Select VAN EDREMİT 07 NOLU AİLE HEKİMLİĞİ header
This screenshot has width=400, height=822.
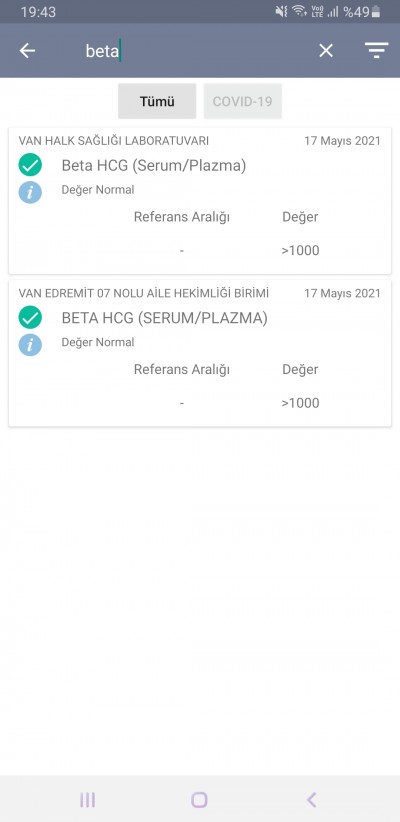(144, 294)
